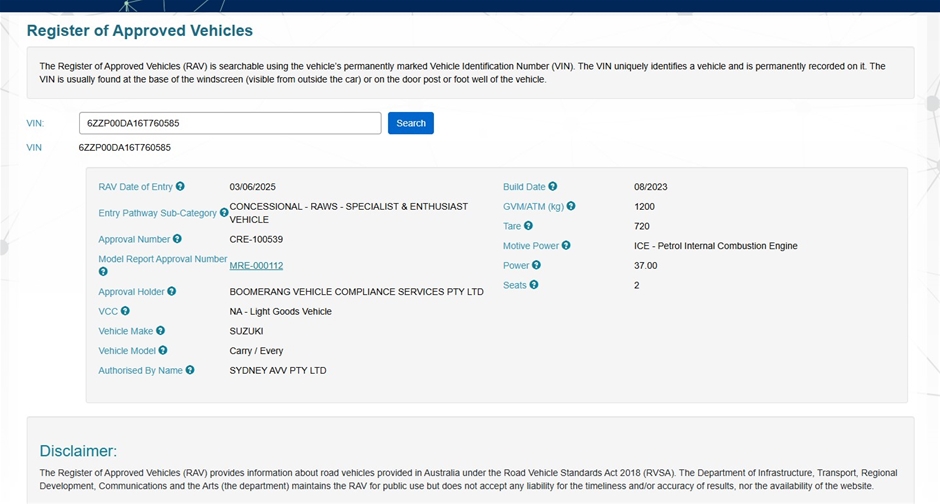This screenshot has height=504, width=940.
Task: Open help icon beside GVM/ATM (kg)
Action: point(571,206)
